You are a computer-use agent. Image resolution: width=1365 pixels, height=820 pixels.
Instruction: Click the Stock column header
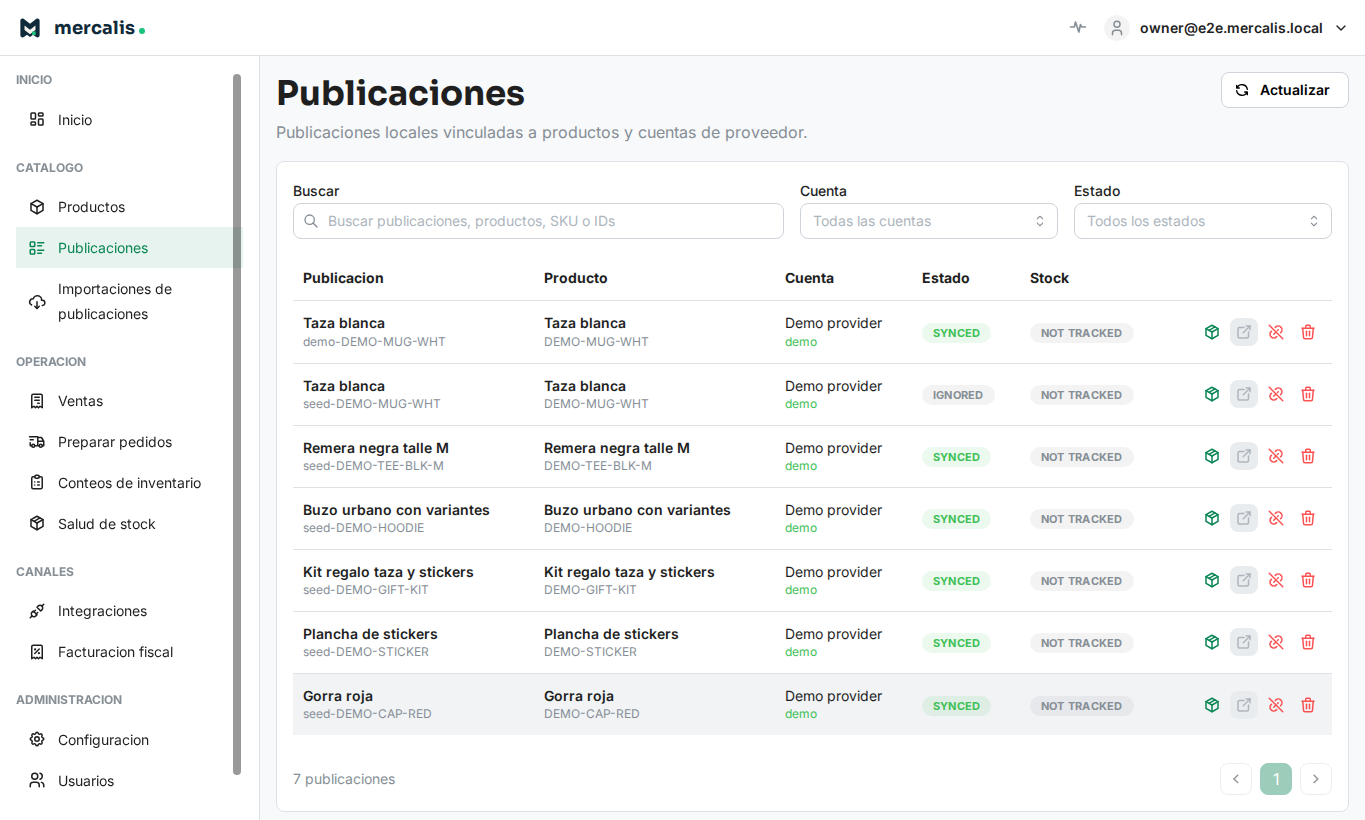[1049, 278]
